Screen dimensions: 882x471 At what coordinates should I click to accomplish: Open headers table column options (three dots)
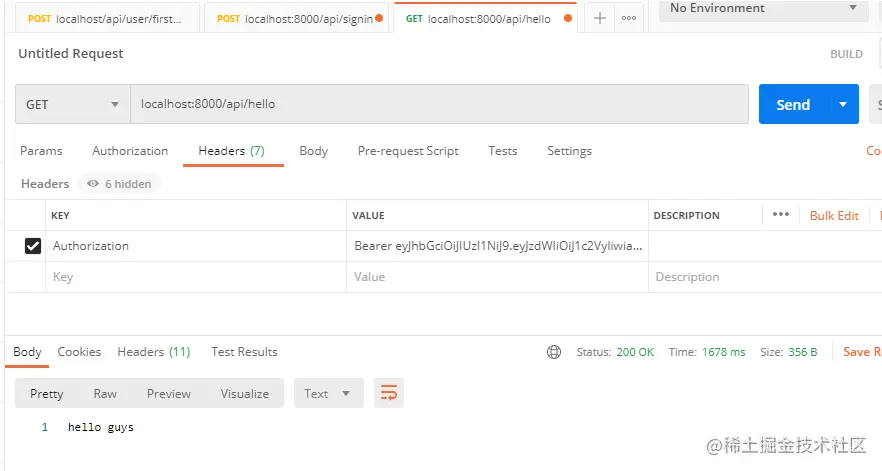click(x=781, y=214)
